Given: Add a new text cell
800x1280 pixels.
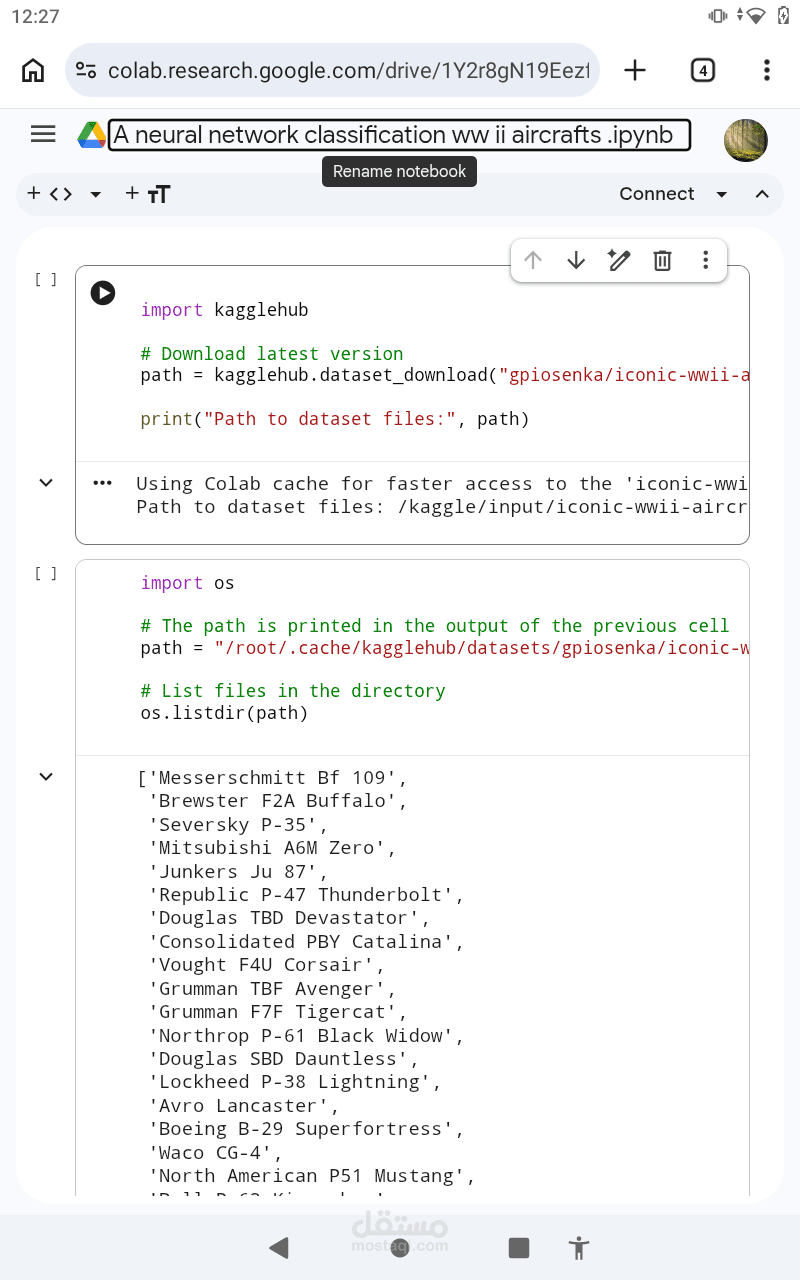Looking at the screenshot, I should click(x=148, y=194).
